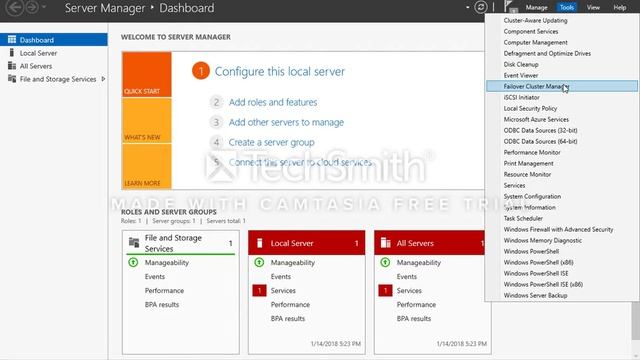
Task: Click Manageability green icon in Local Server tile
Action: 259,262
